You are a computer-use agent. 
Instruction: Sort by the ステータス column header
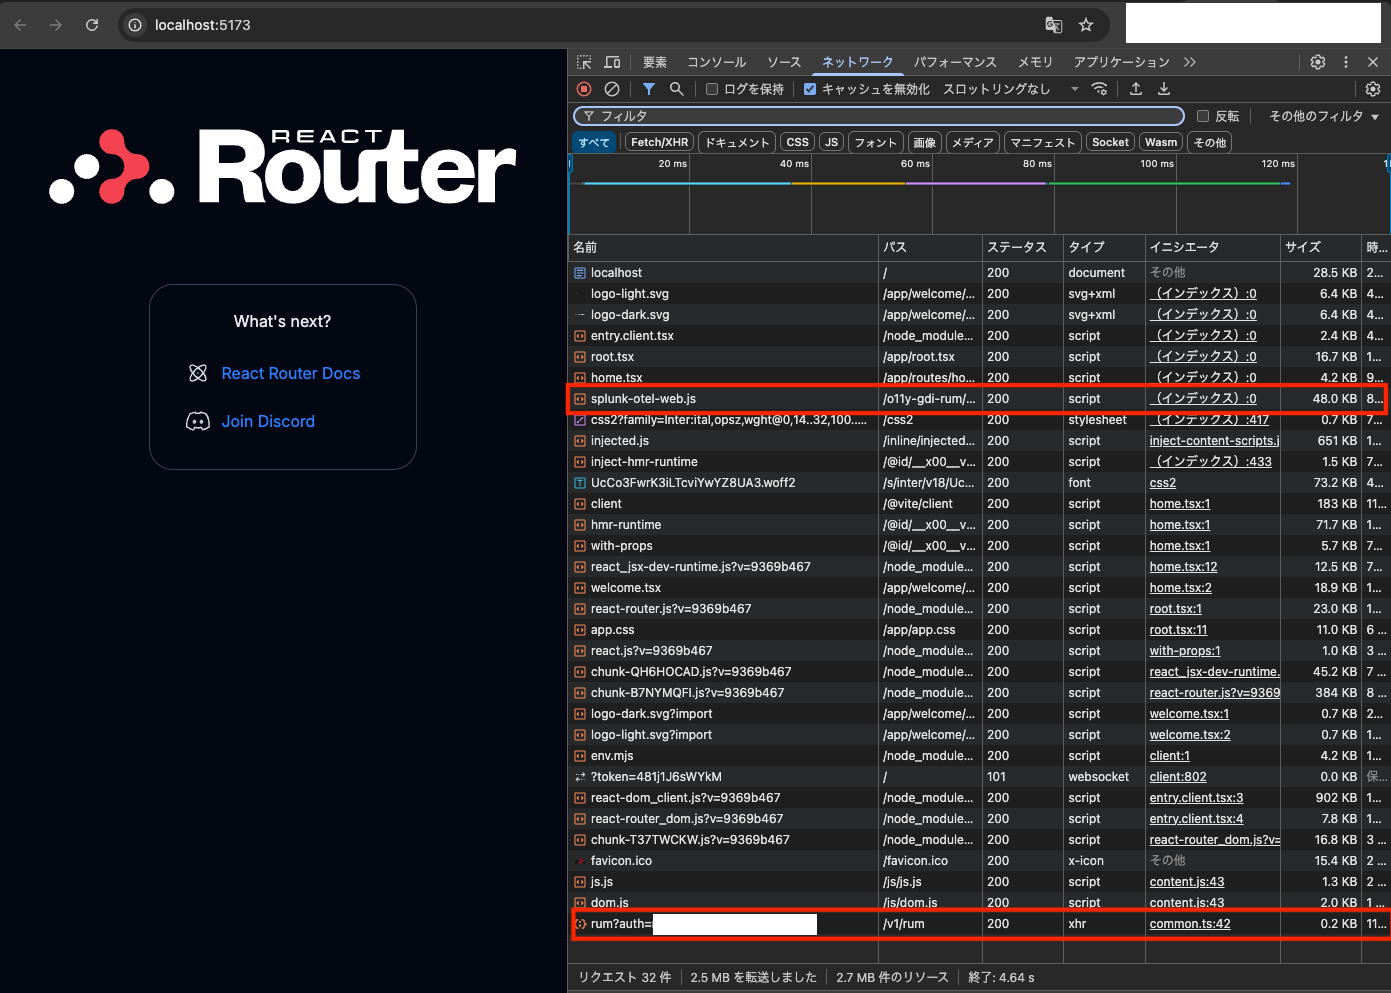pyautogui.click(x=1022, y=247)
